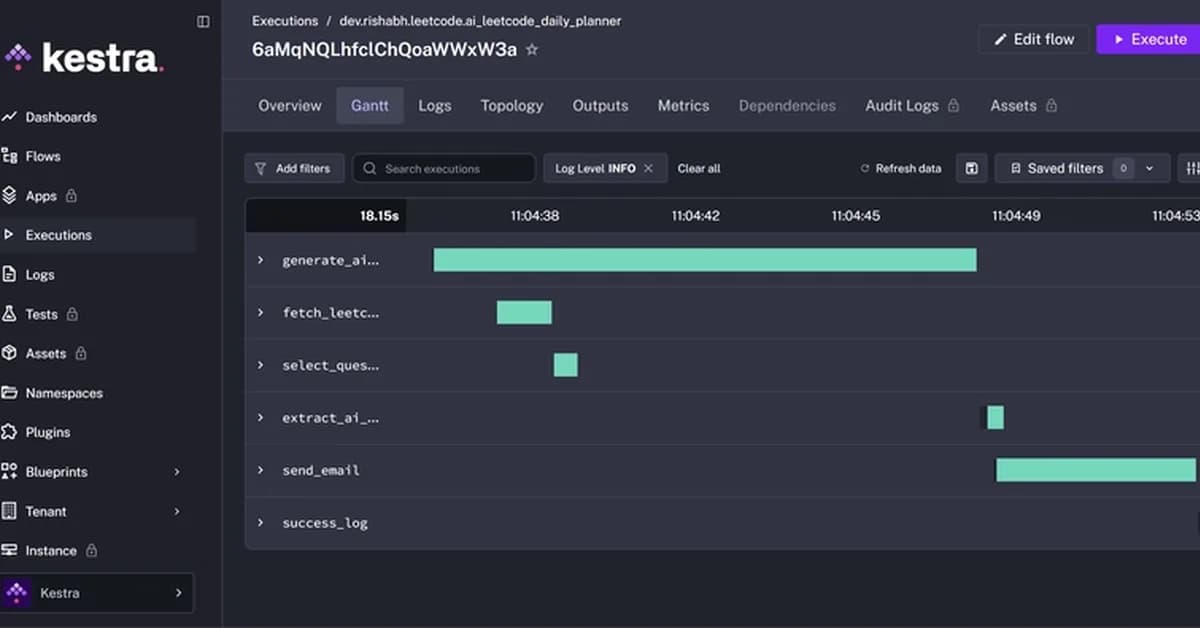Open the Dependencies tab

tap(787, 105)
